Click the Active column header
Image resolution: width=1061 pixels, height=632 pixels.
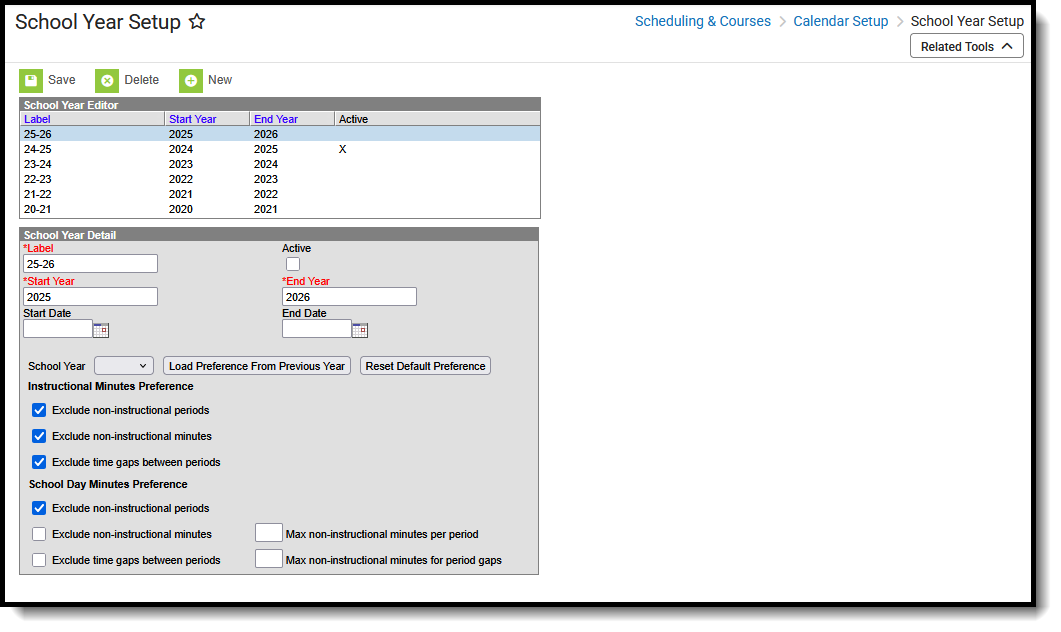pyautogui.click(x=353, y=119)
